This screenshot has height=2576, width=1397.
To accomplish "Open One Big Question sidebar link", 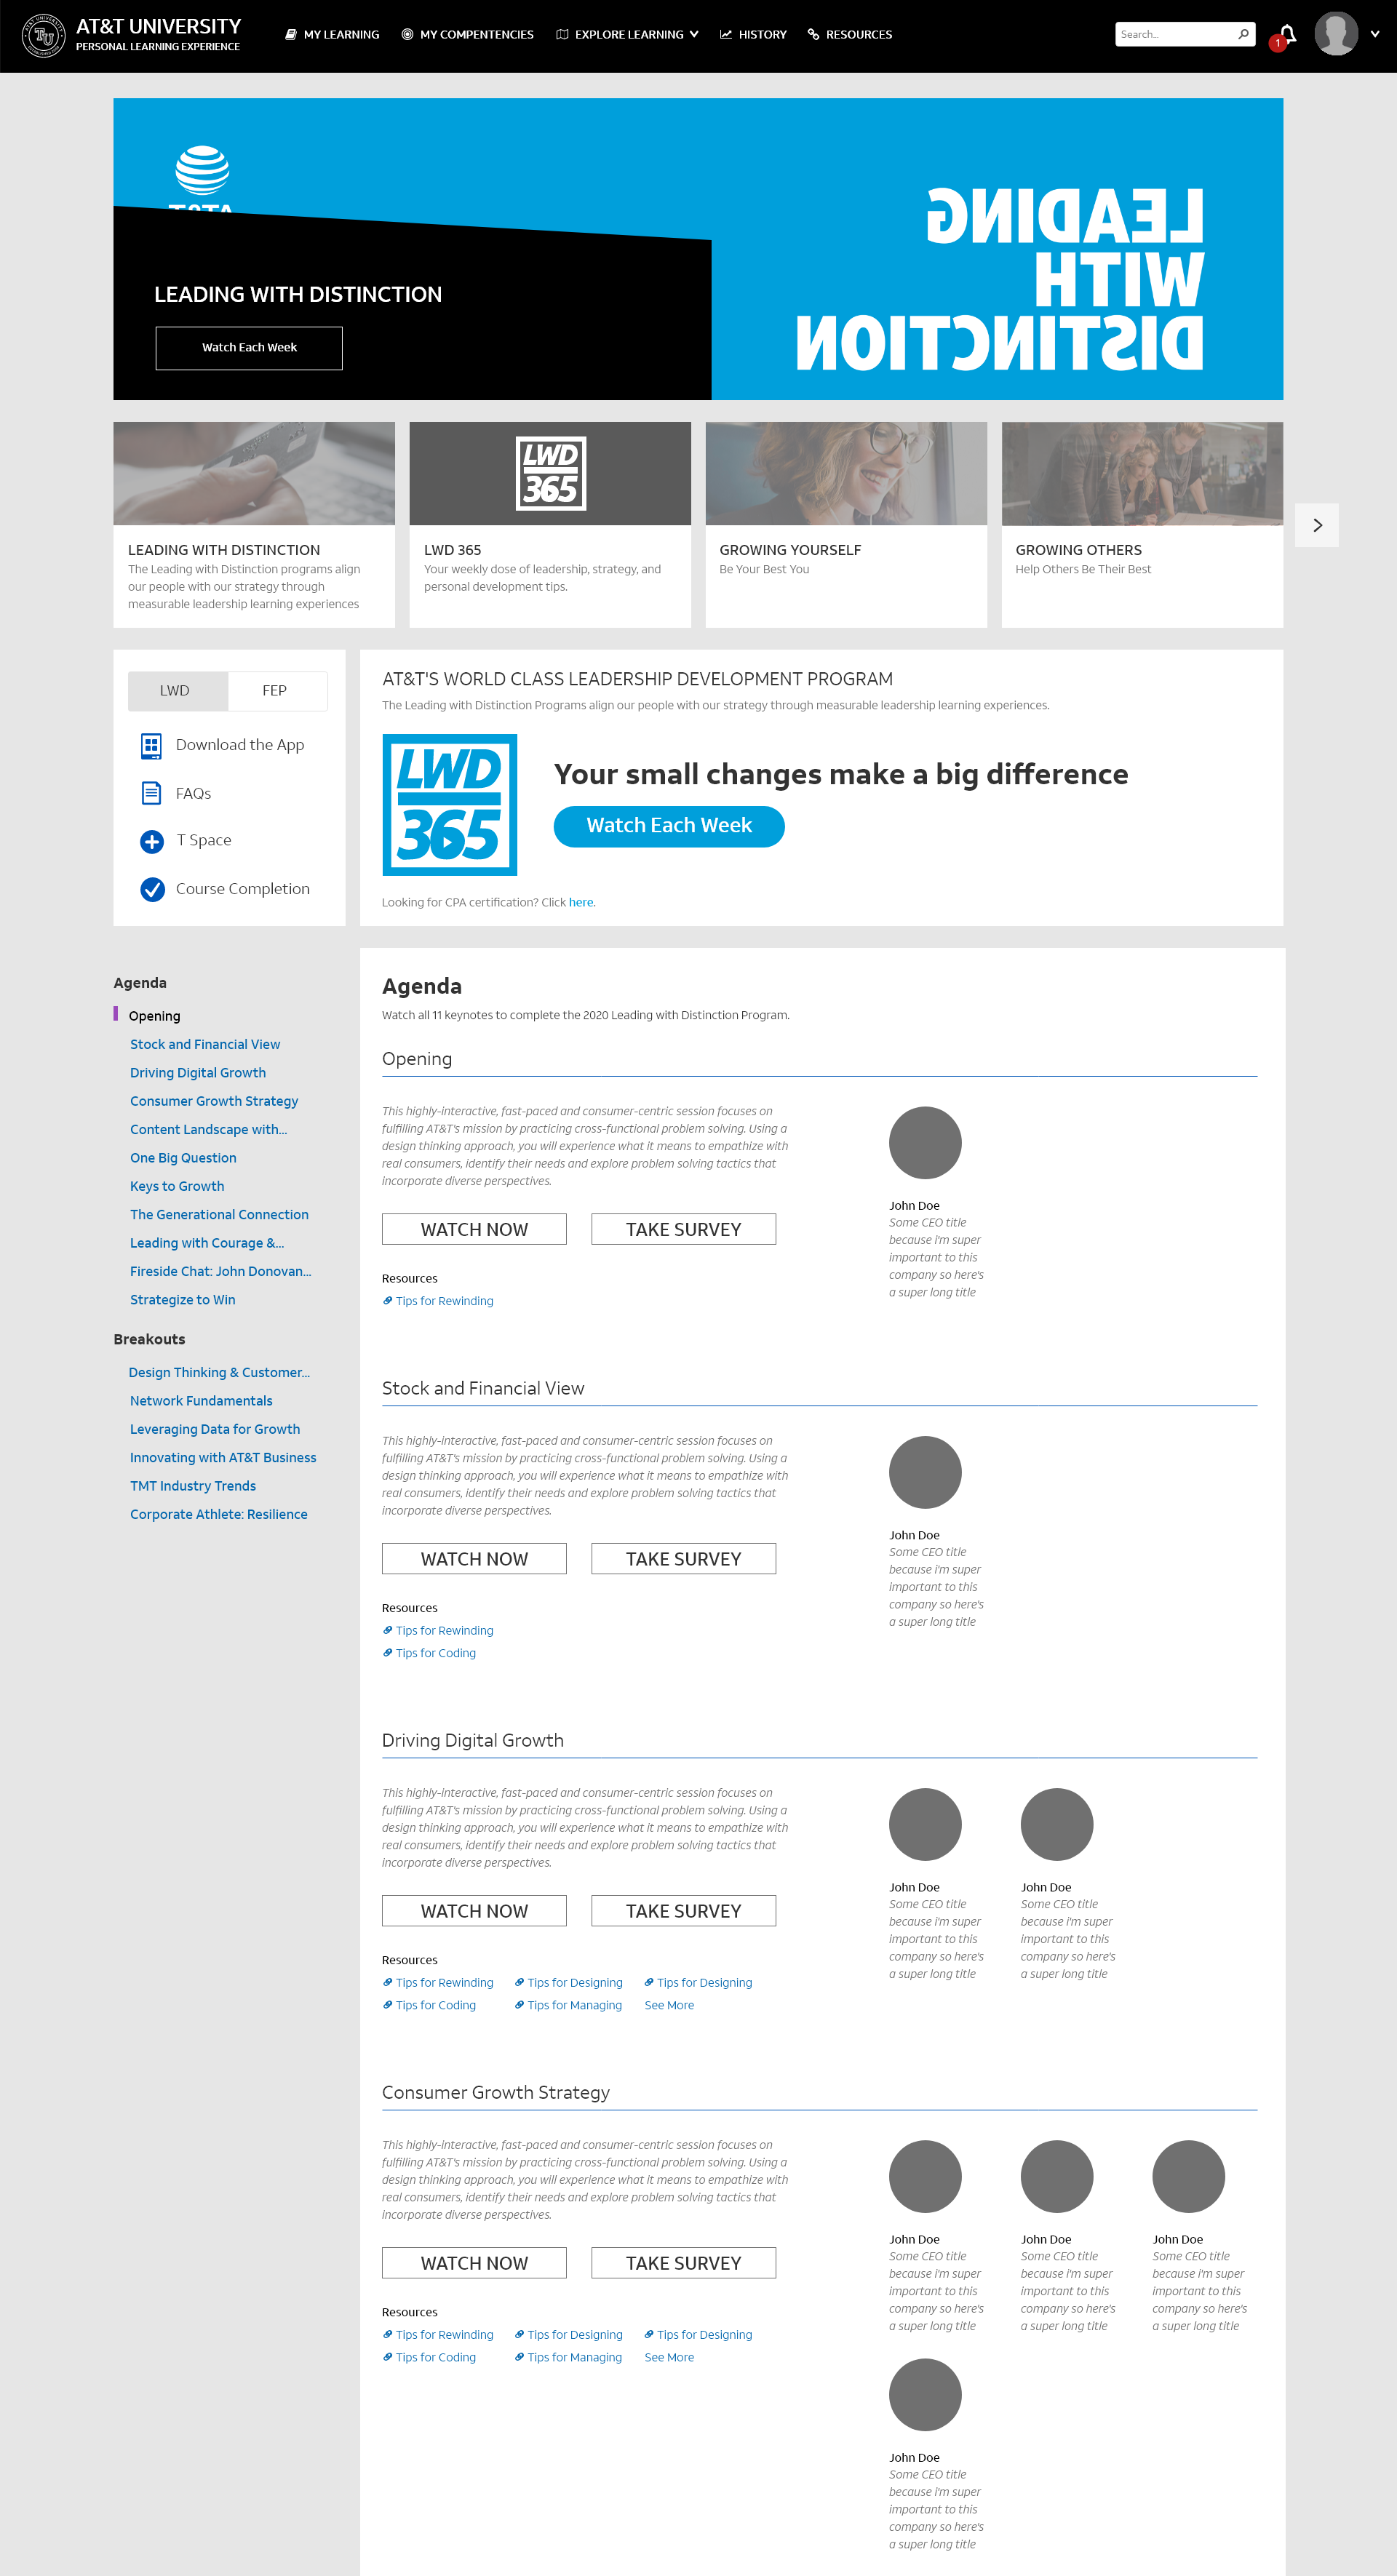I will point(183,1158).
